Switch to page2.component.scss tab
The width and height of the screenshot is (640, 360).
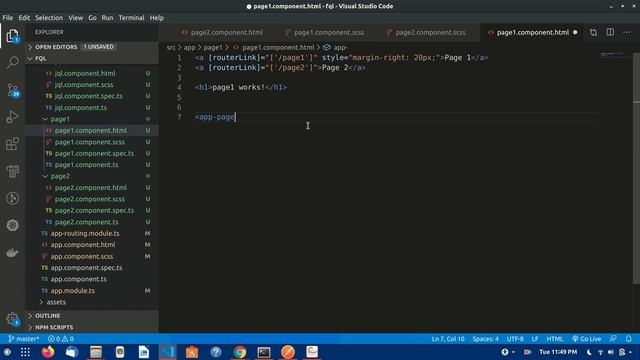[x=430, y=32]
